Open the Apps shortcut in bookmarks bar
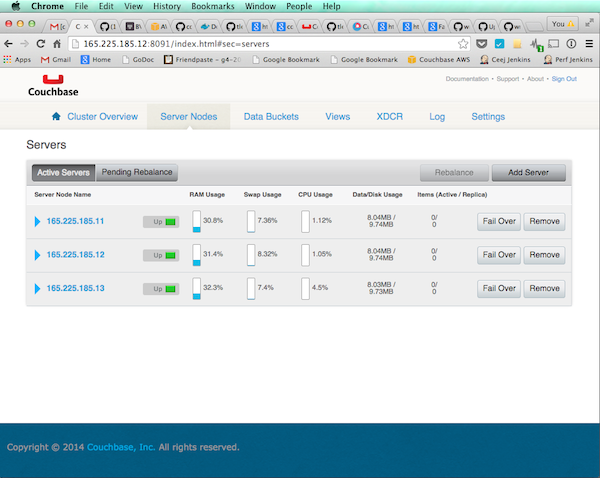600x478 pixels. (17, 60)
